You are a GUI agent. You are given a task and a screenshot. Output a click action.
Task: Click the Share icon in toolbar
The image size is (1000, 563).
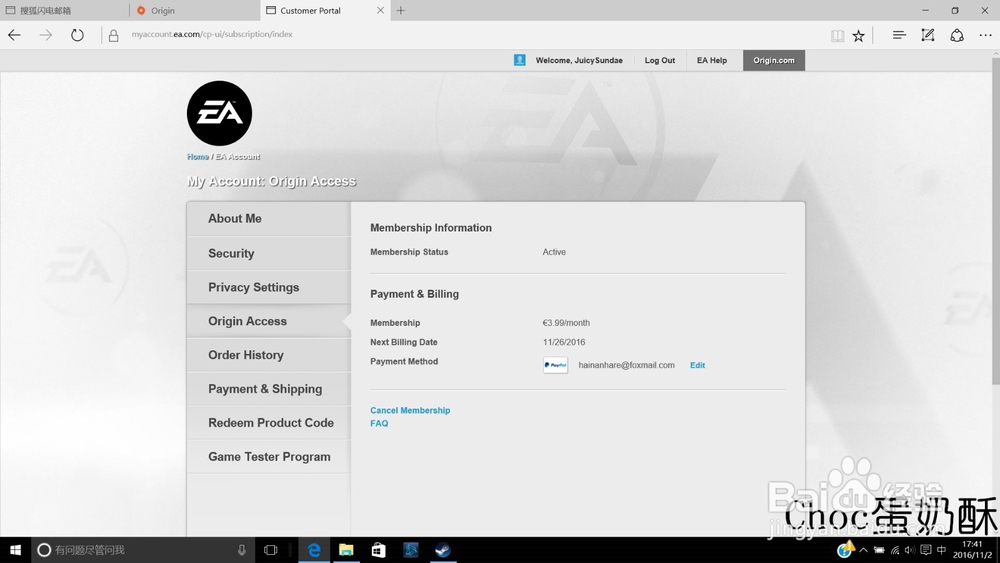click(957, 35)
